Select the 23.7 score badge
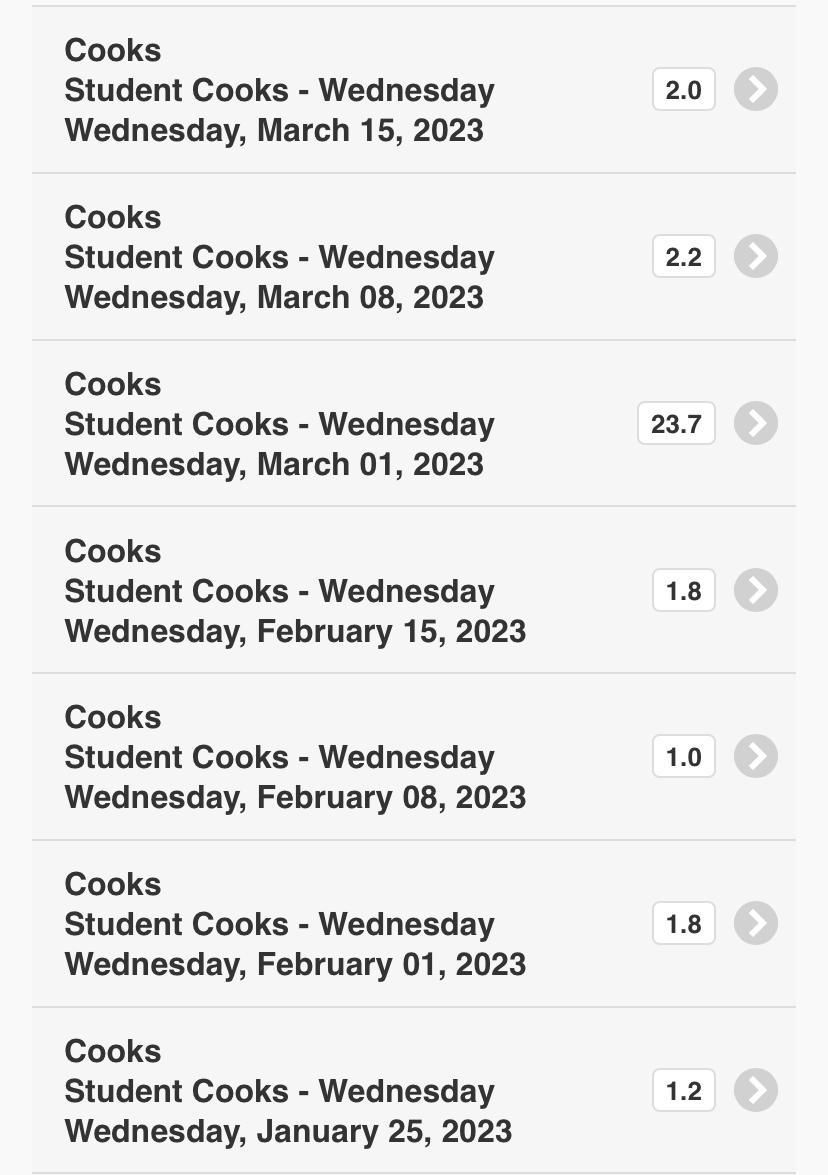The height and width of the screenshot is (1175, 828). 676,424
